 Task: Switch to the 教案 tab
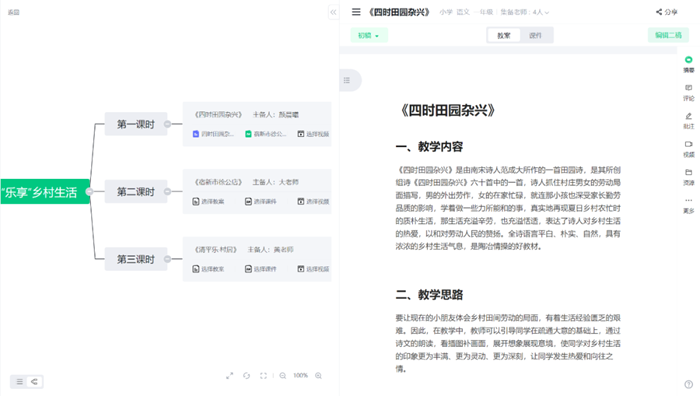pos(504,35)
